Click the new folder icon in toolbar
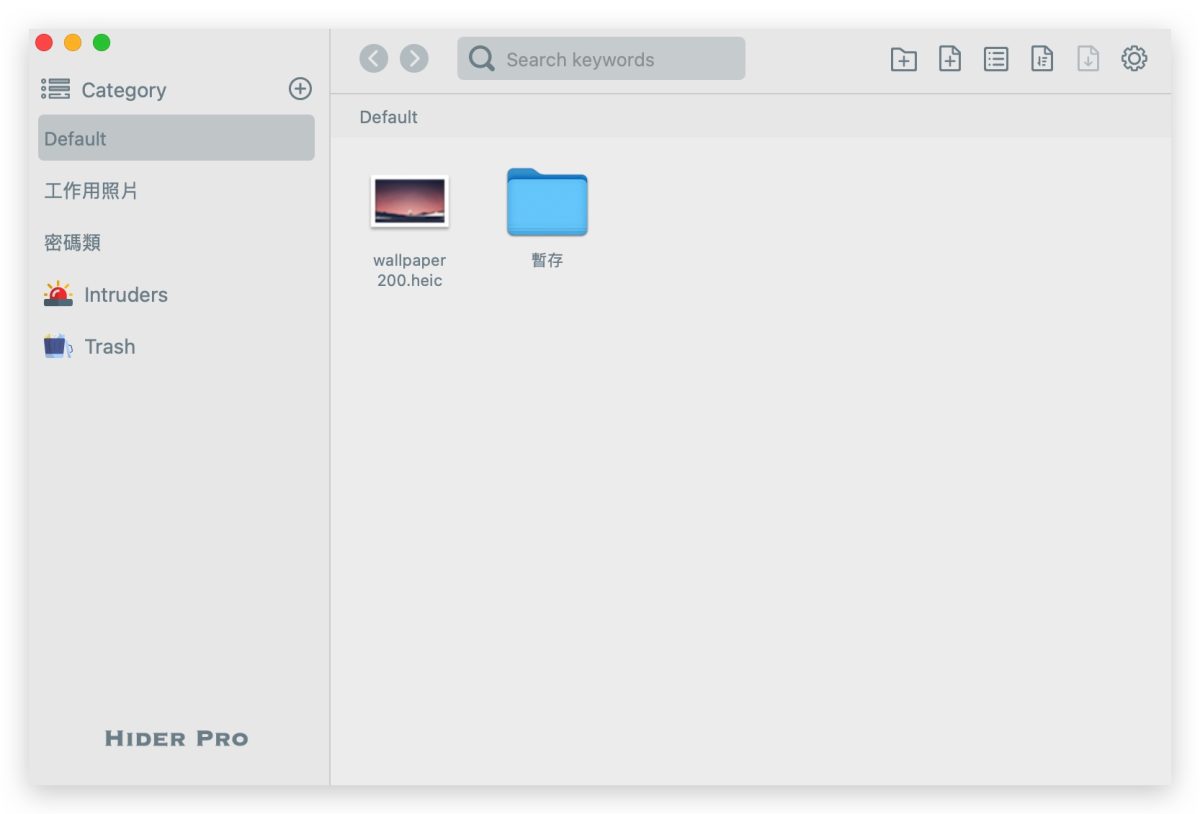This screenshot has width=1200, height=814. click(903, 60)
